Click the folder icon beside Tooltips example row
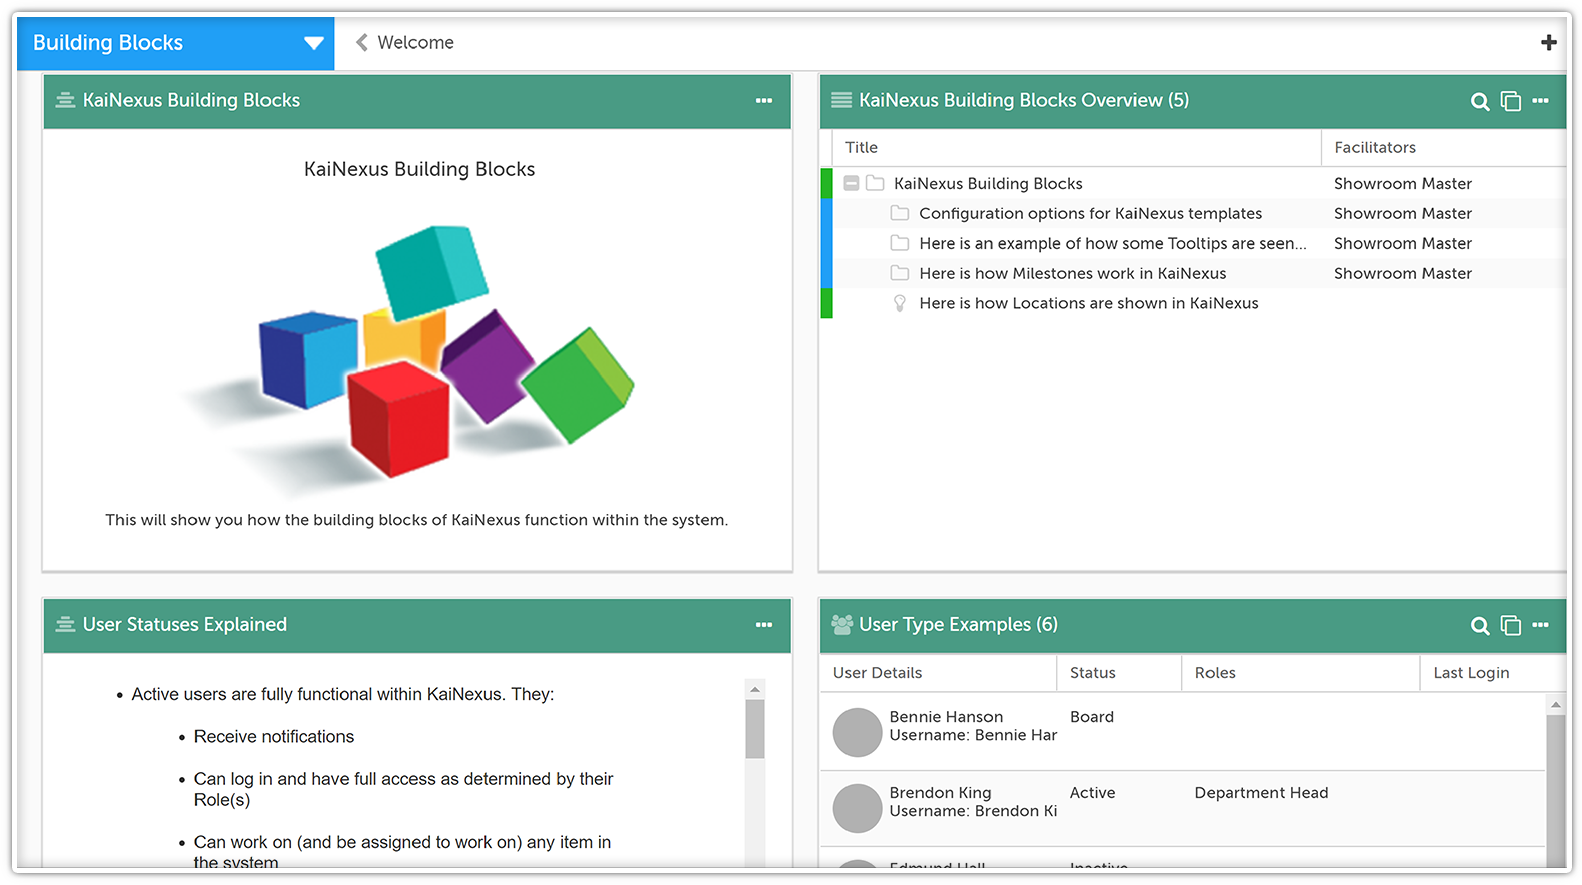1582x885 pixels. pos(900,243)
